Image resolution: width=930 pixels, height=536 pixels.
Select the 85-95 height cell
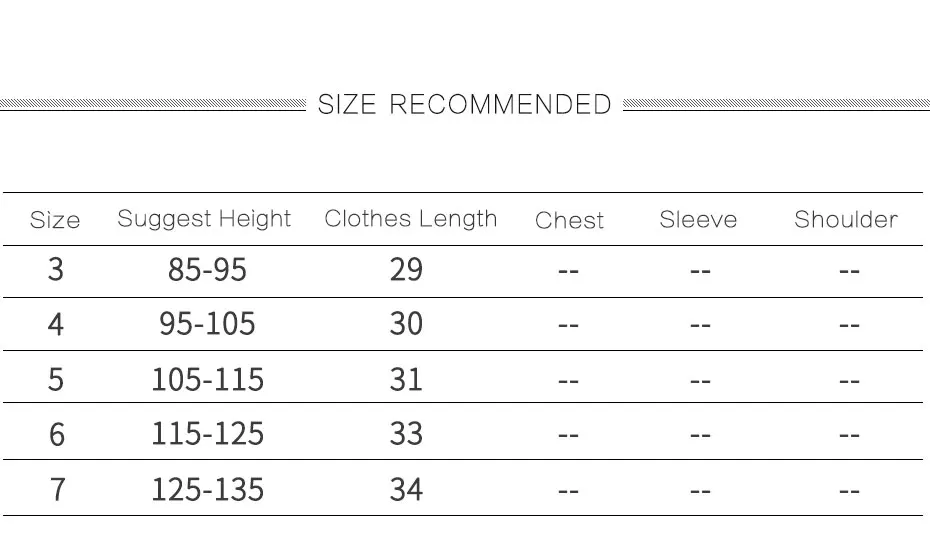(207, 270)
